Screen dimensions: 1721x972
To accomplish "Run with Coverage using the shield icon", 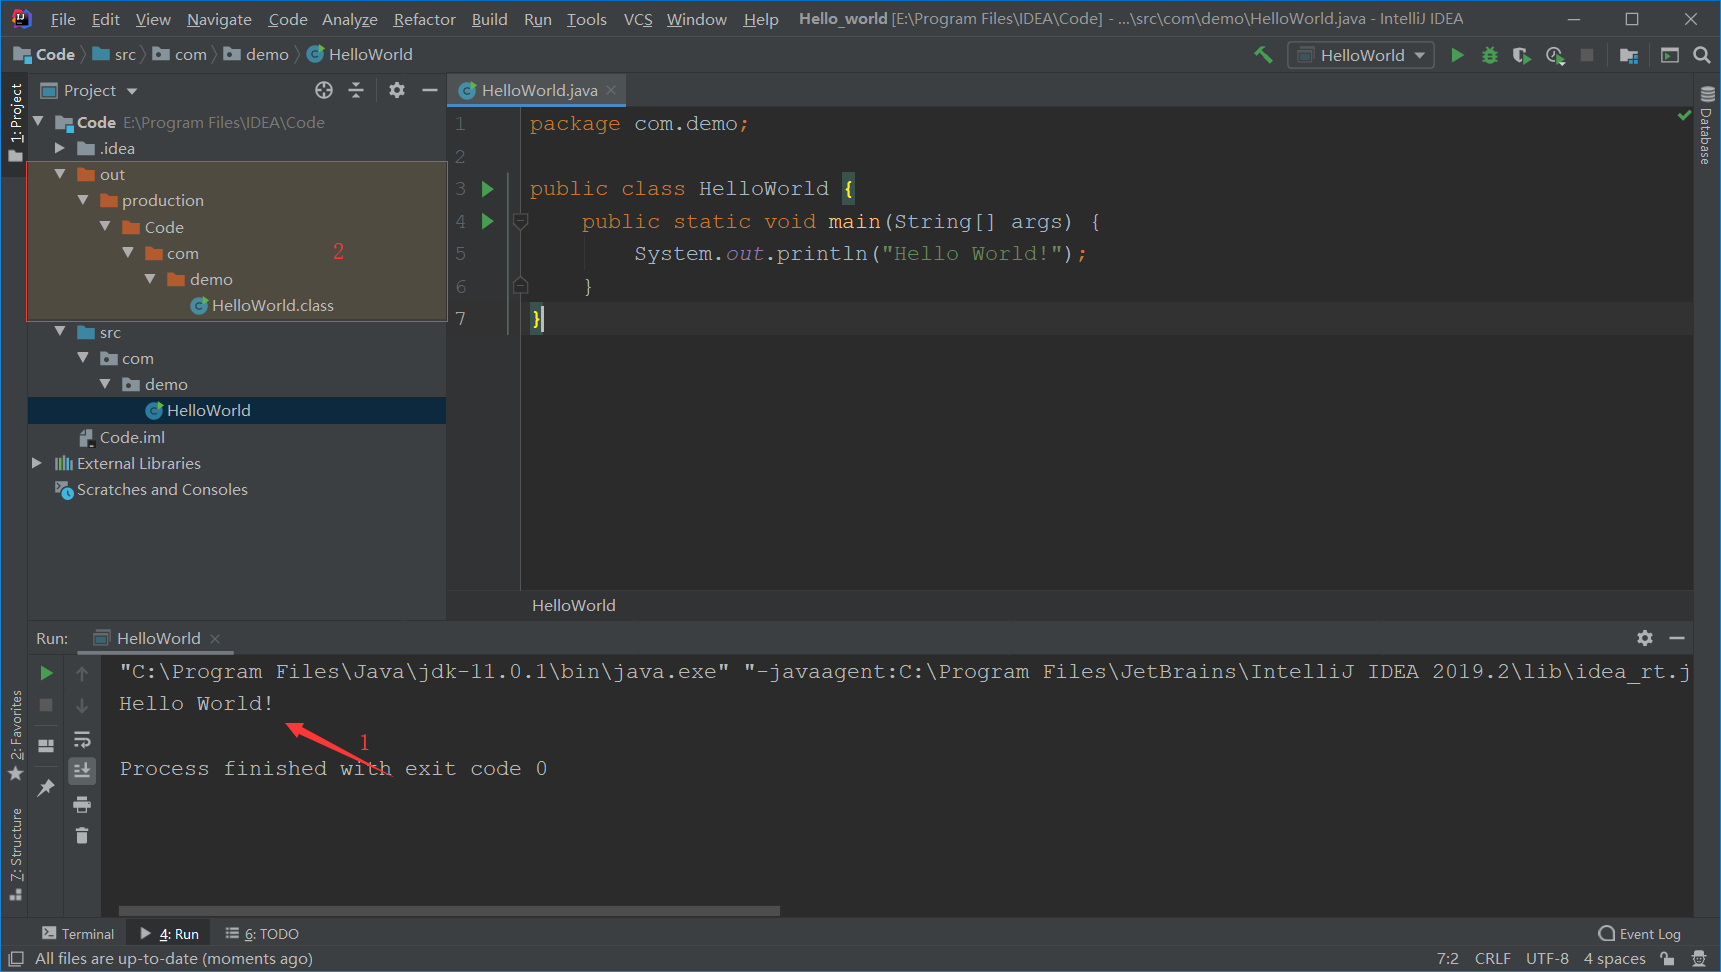I will tap(1522, 55).
